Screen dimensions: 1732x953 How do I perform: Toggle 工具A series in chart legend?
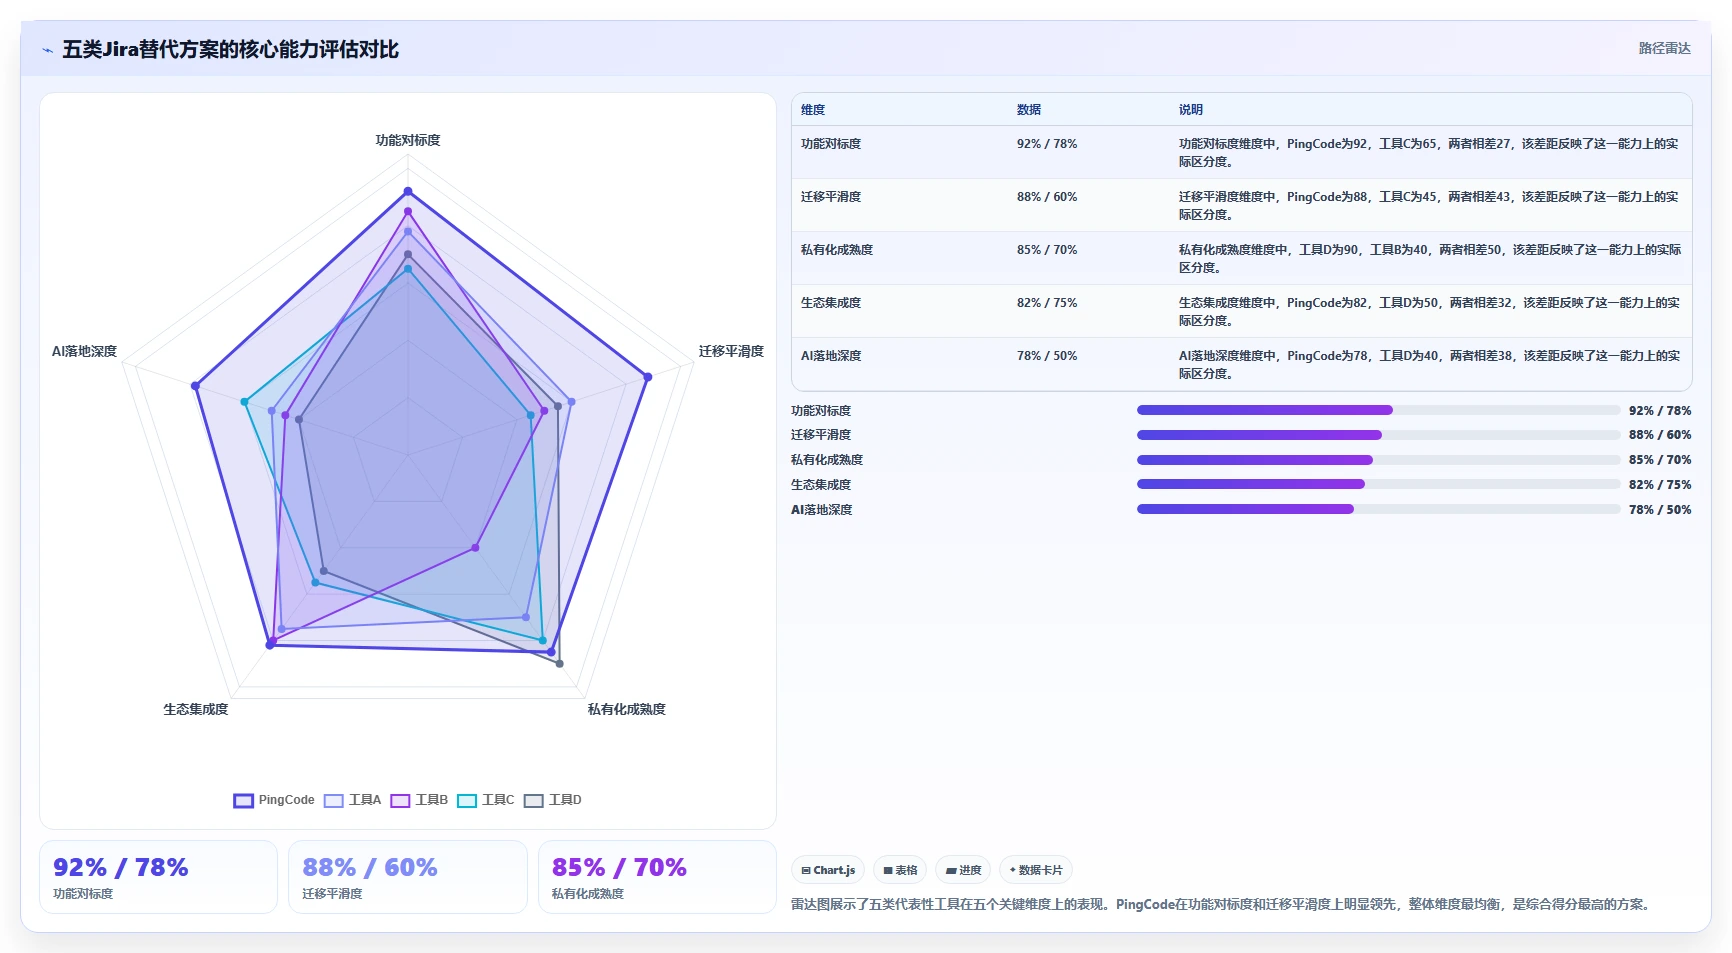coord(353,800)
